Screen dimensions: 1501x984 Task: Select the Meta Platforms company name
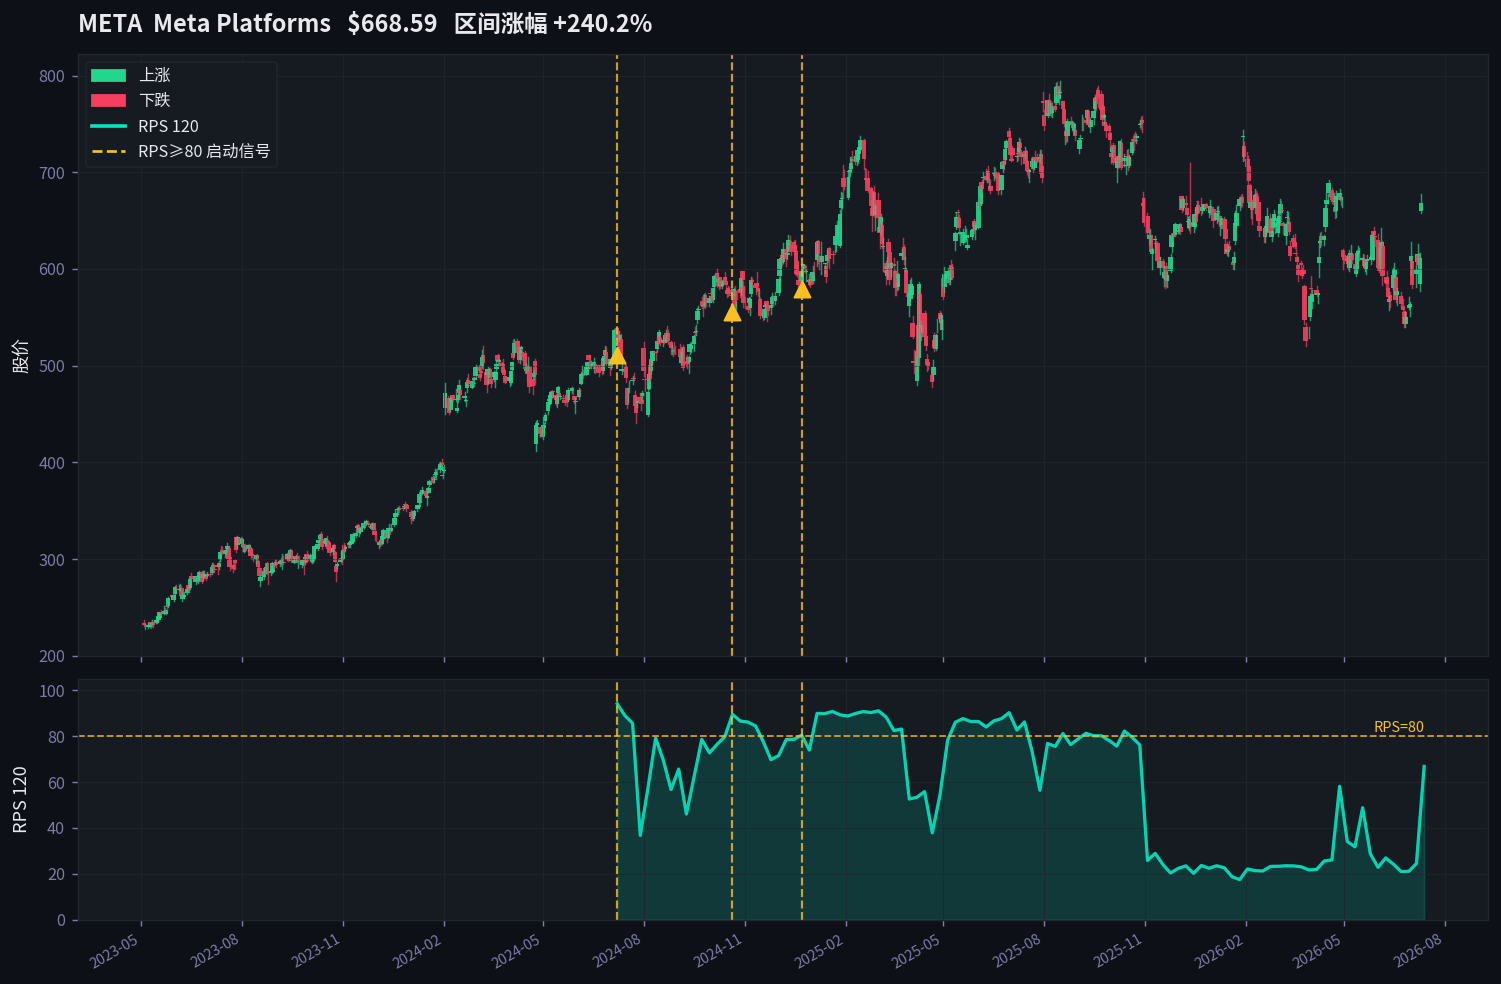242,23
